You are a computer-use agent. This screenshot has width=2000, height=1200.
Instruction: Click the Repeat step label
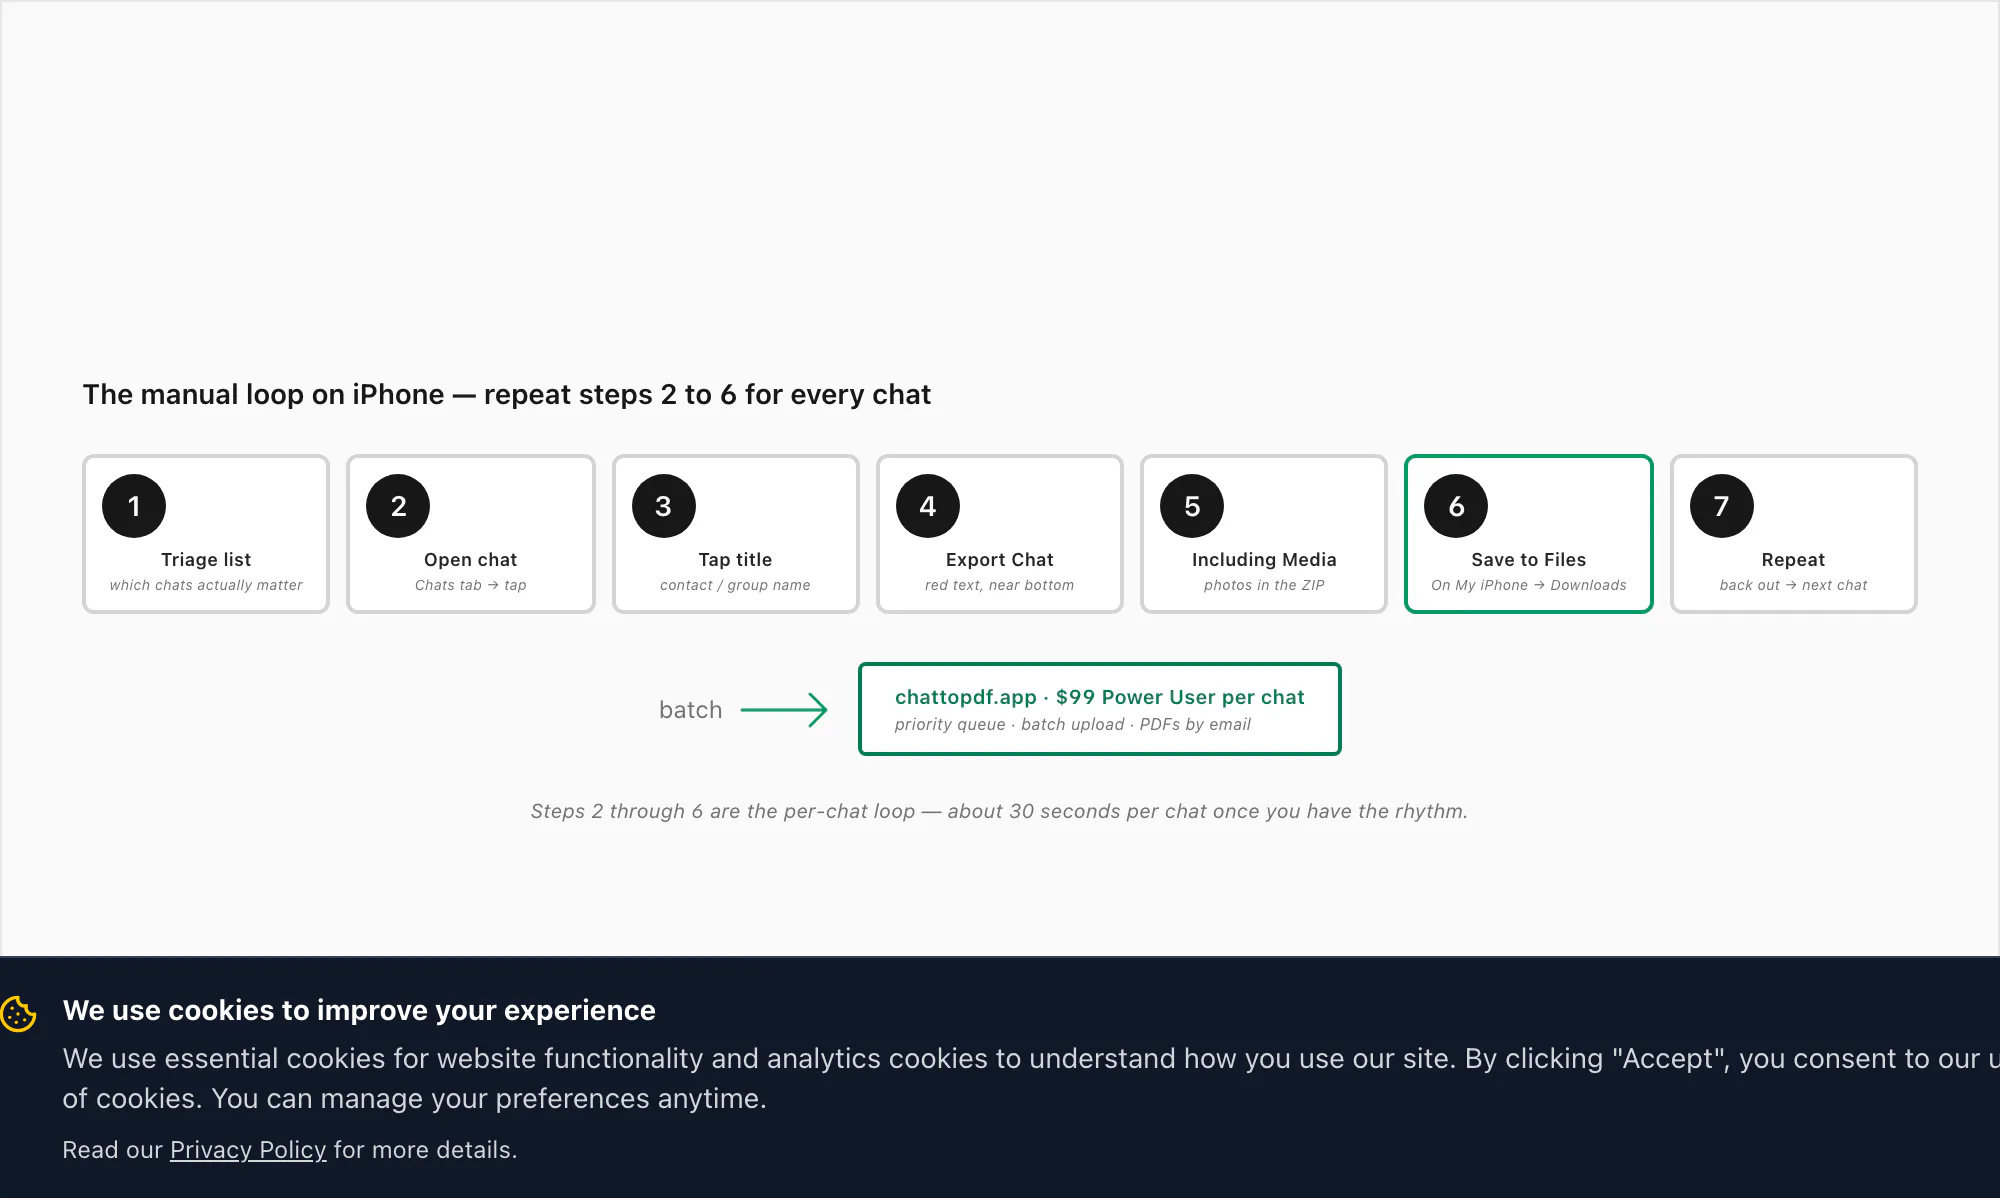pyautogui.click(x=1793, y=560)
